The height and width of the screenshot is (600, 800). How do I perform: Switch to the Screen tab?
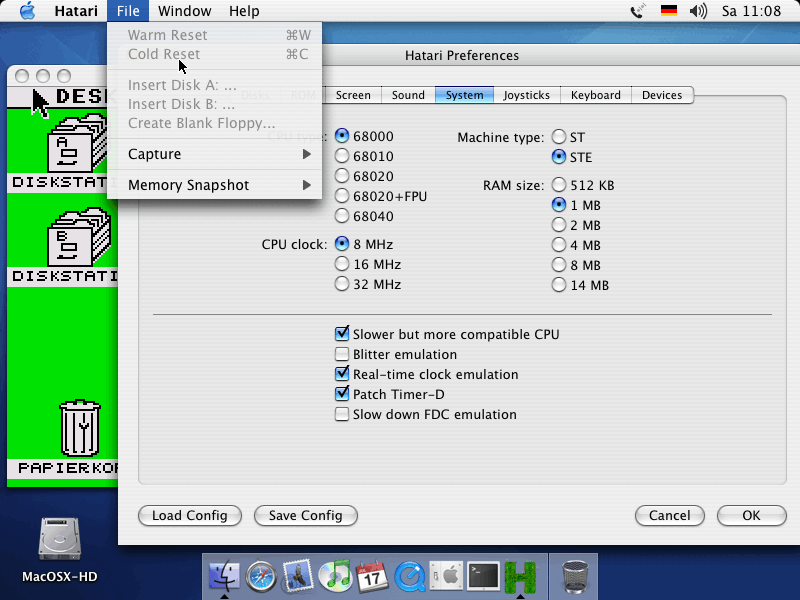353,95
